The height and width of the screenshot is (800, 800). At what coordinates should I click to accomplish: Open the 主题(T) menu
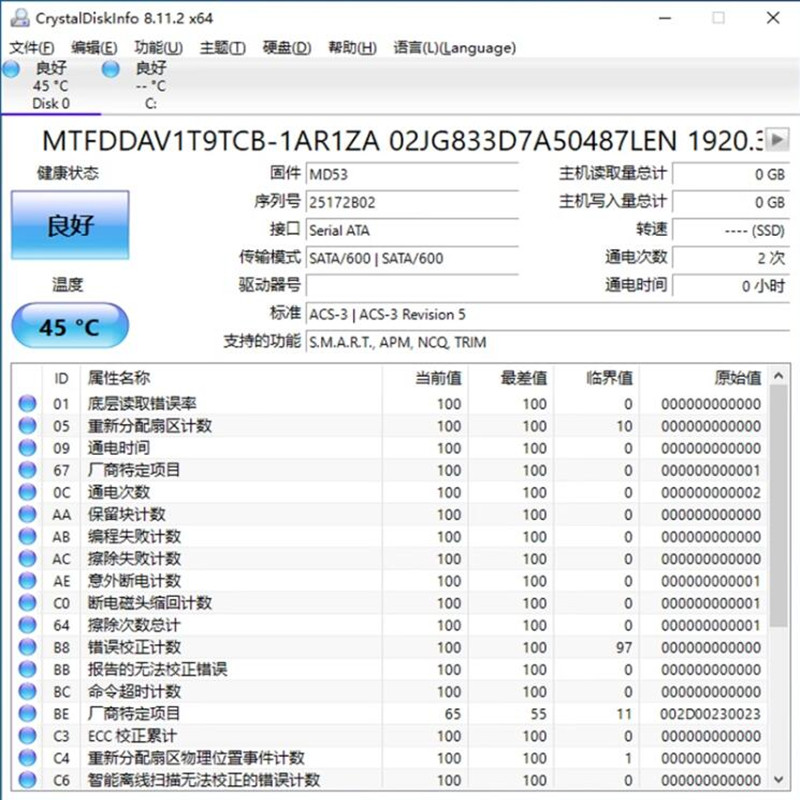(222, 48)
